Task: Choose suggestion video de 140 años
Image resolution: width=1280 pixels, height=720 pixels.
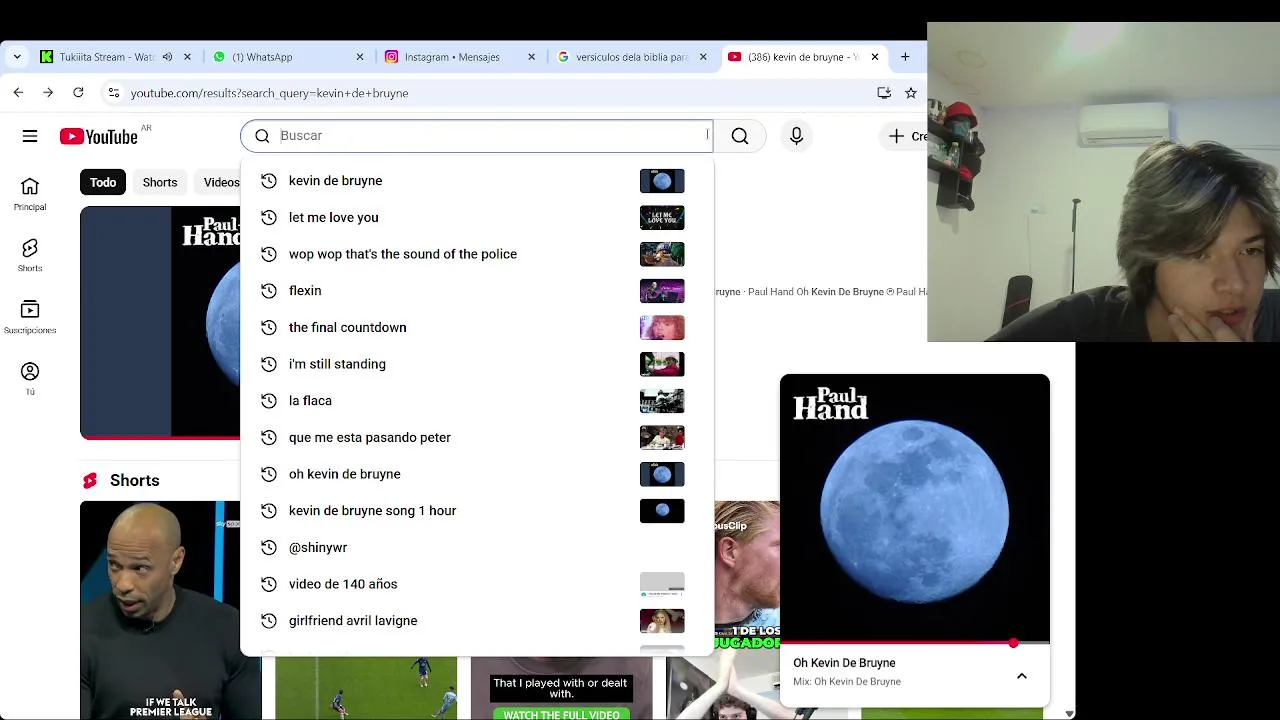Action: pos(476,584)
